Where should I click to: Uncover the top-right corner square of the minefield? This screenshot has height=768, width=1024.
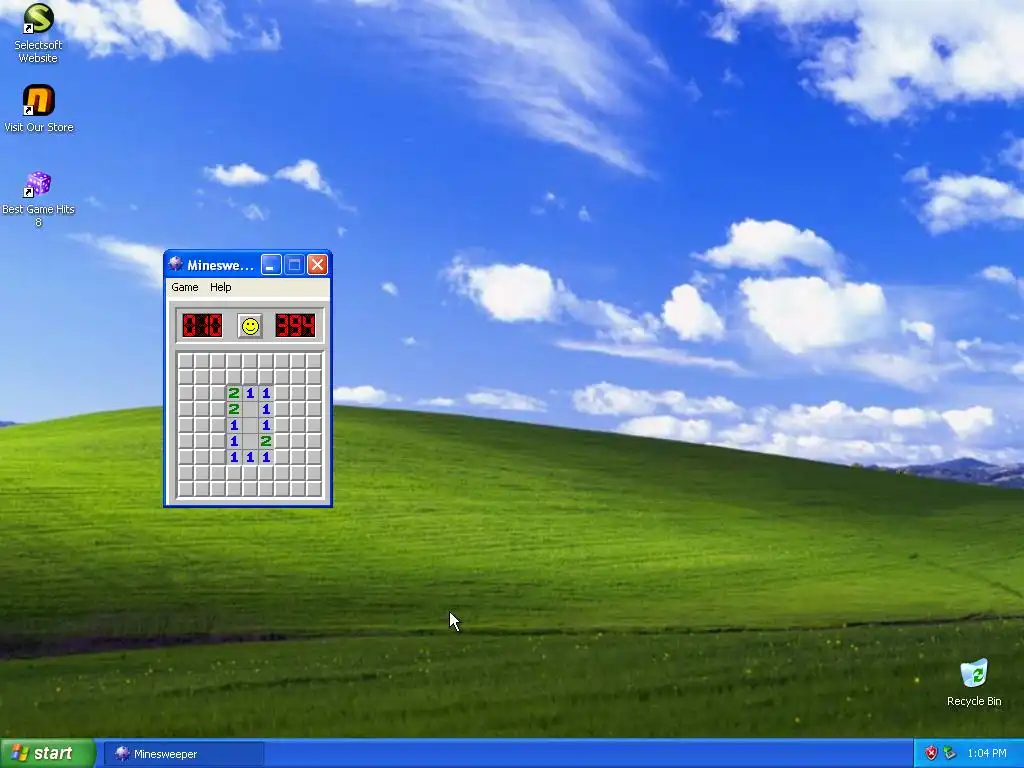pos(314,361)
